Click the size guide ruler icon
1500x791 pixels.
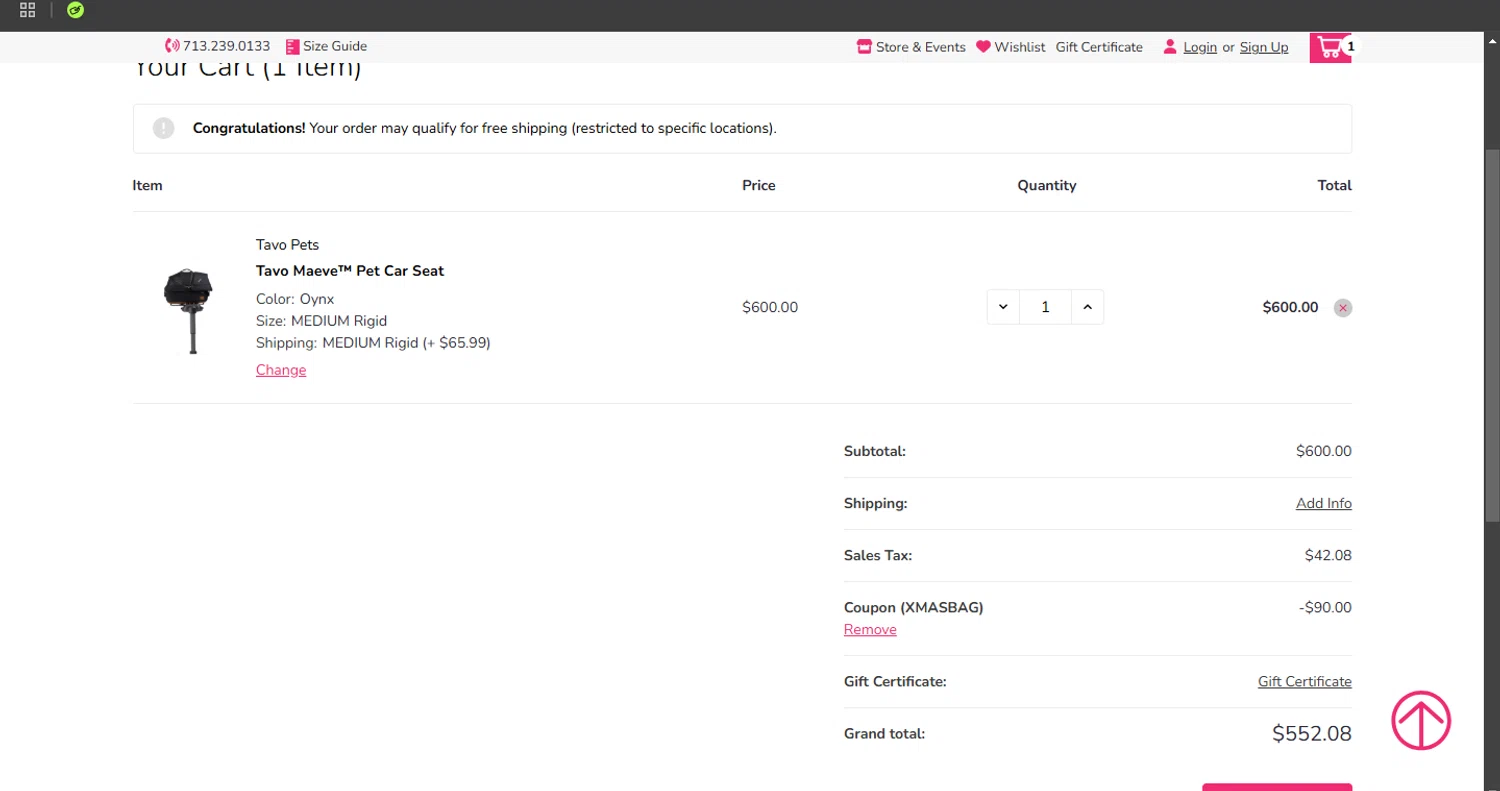[x=292, y=46]
